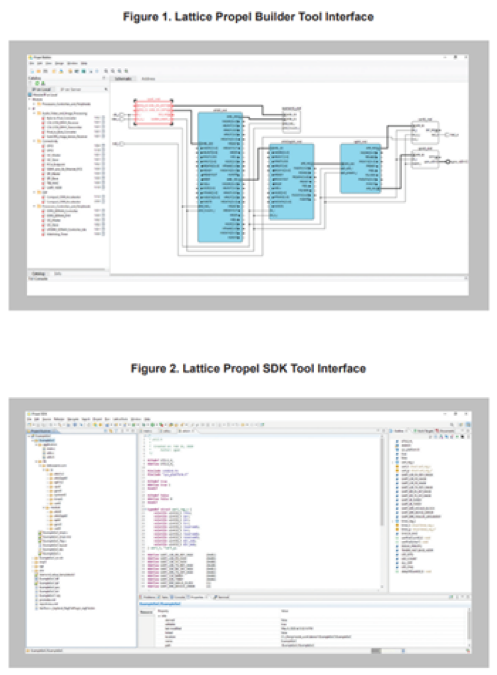The width and height of the screenshot is (497, 675).
Task: Collapse the root project node in Project Explorer
Action: click(29, 436)
